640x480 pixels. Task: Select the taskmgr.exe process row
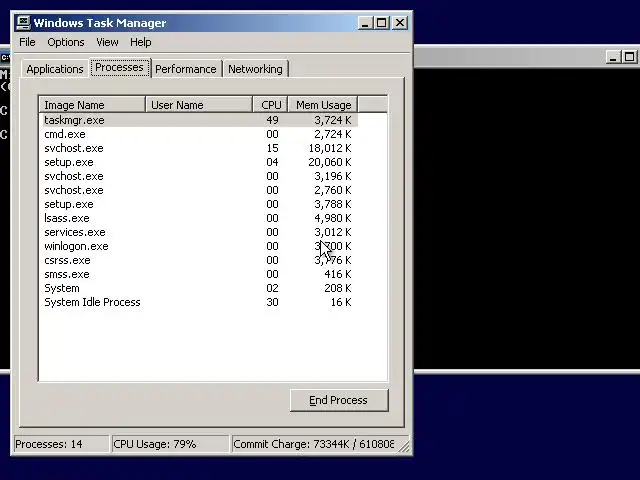coord(199,120)
